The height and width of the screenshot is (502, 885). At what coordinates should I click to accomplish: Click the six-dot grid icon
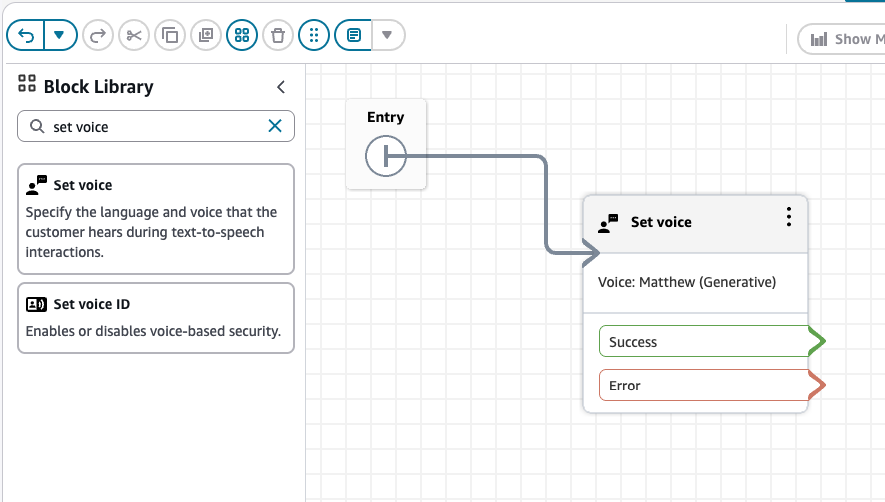coord(314,36)
